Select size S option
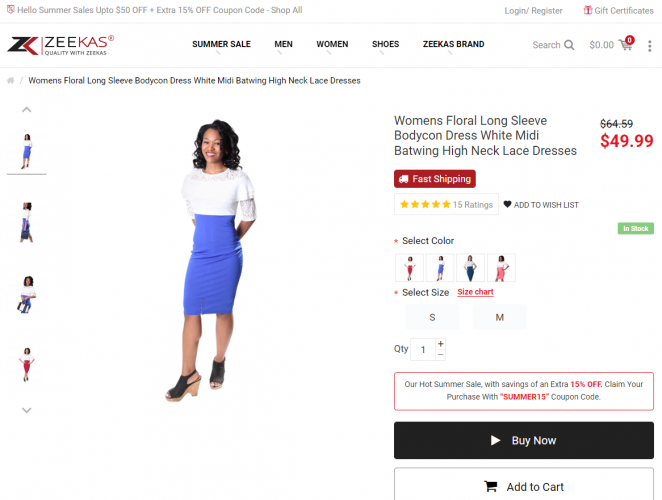 pos(432,317)
